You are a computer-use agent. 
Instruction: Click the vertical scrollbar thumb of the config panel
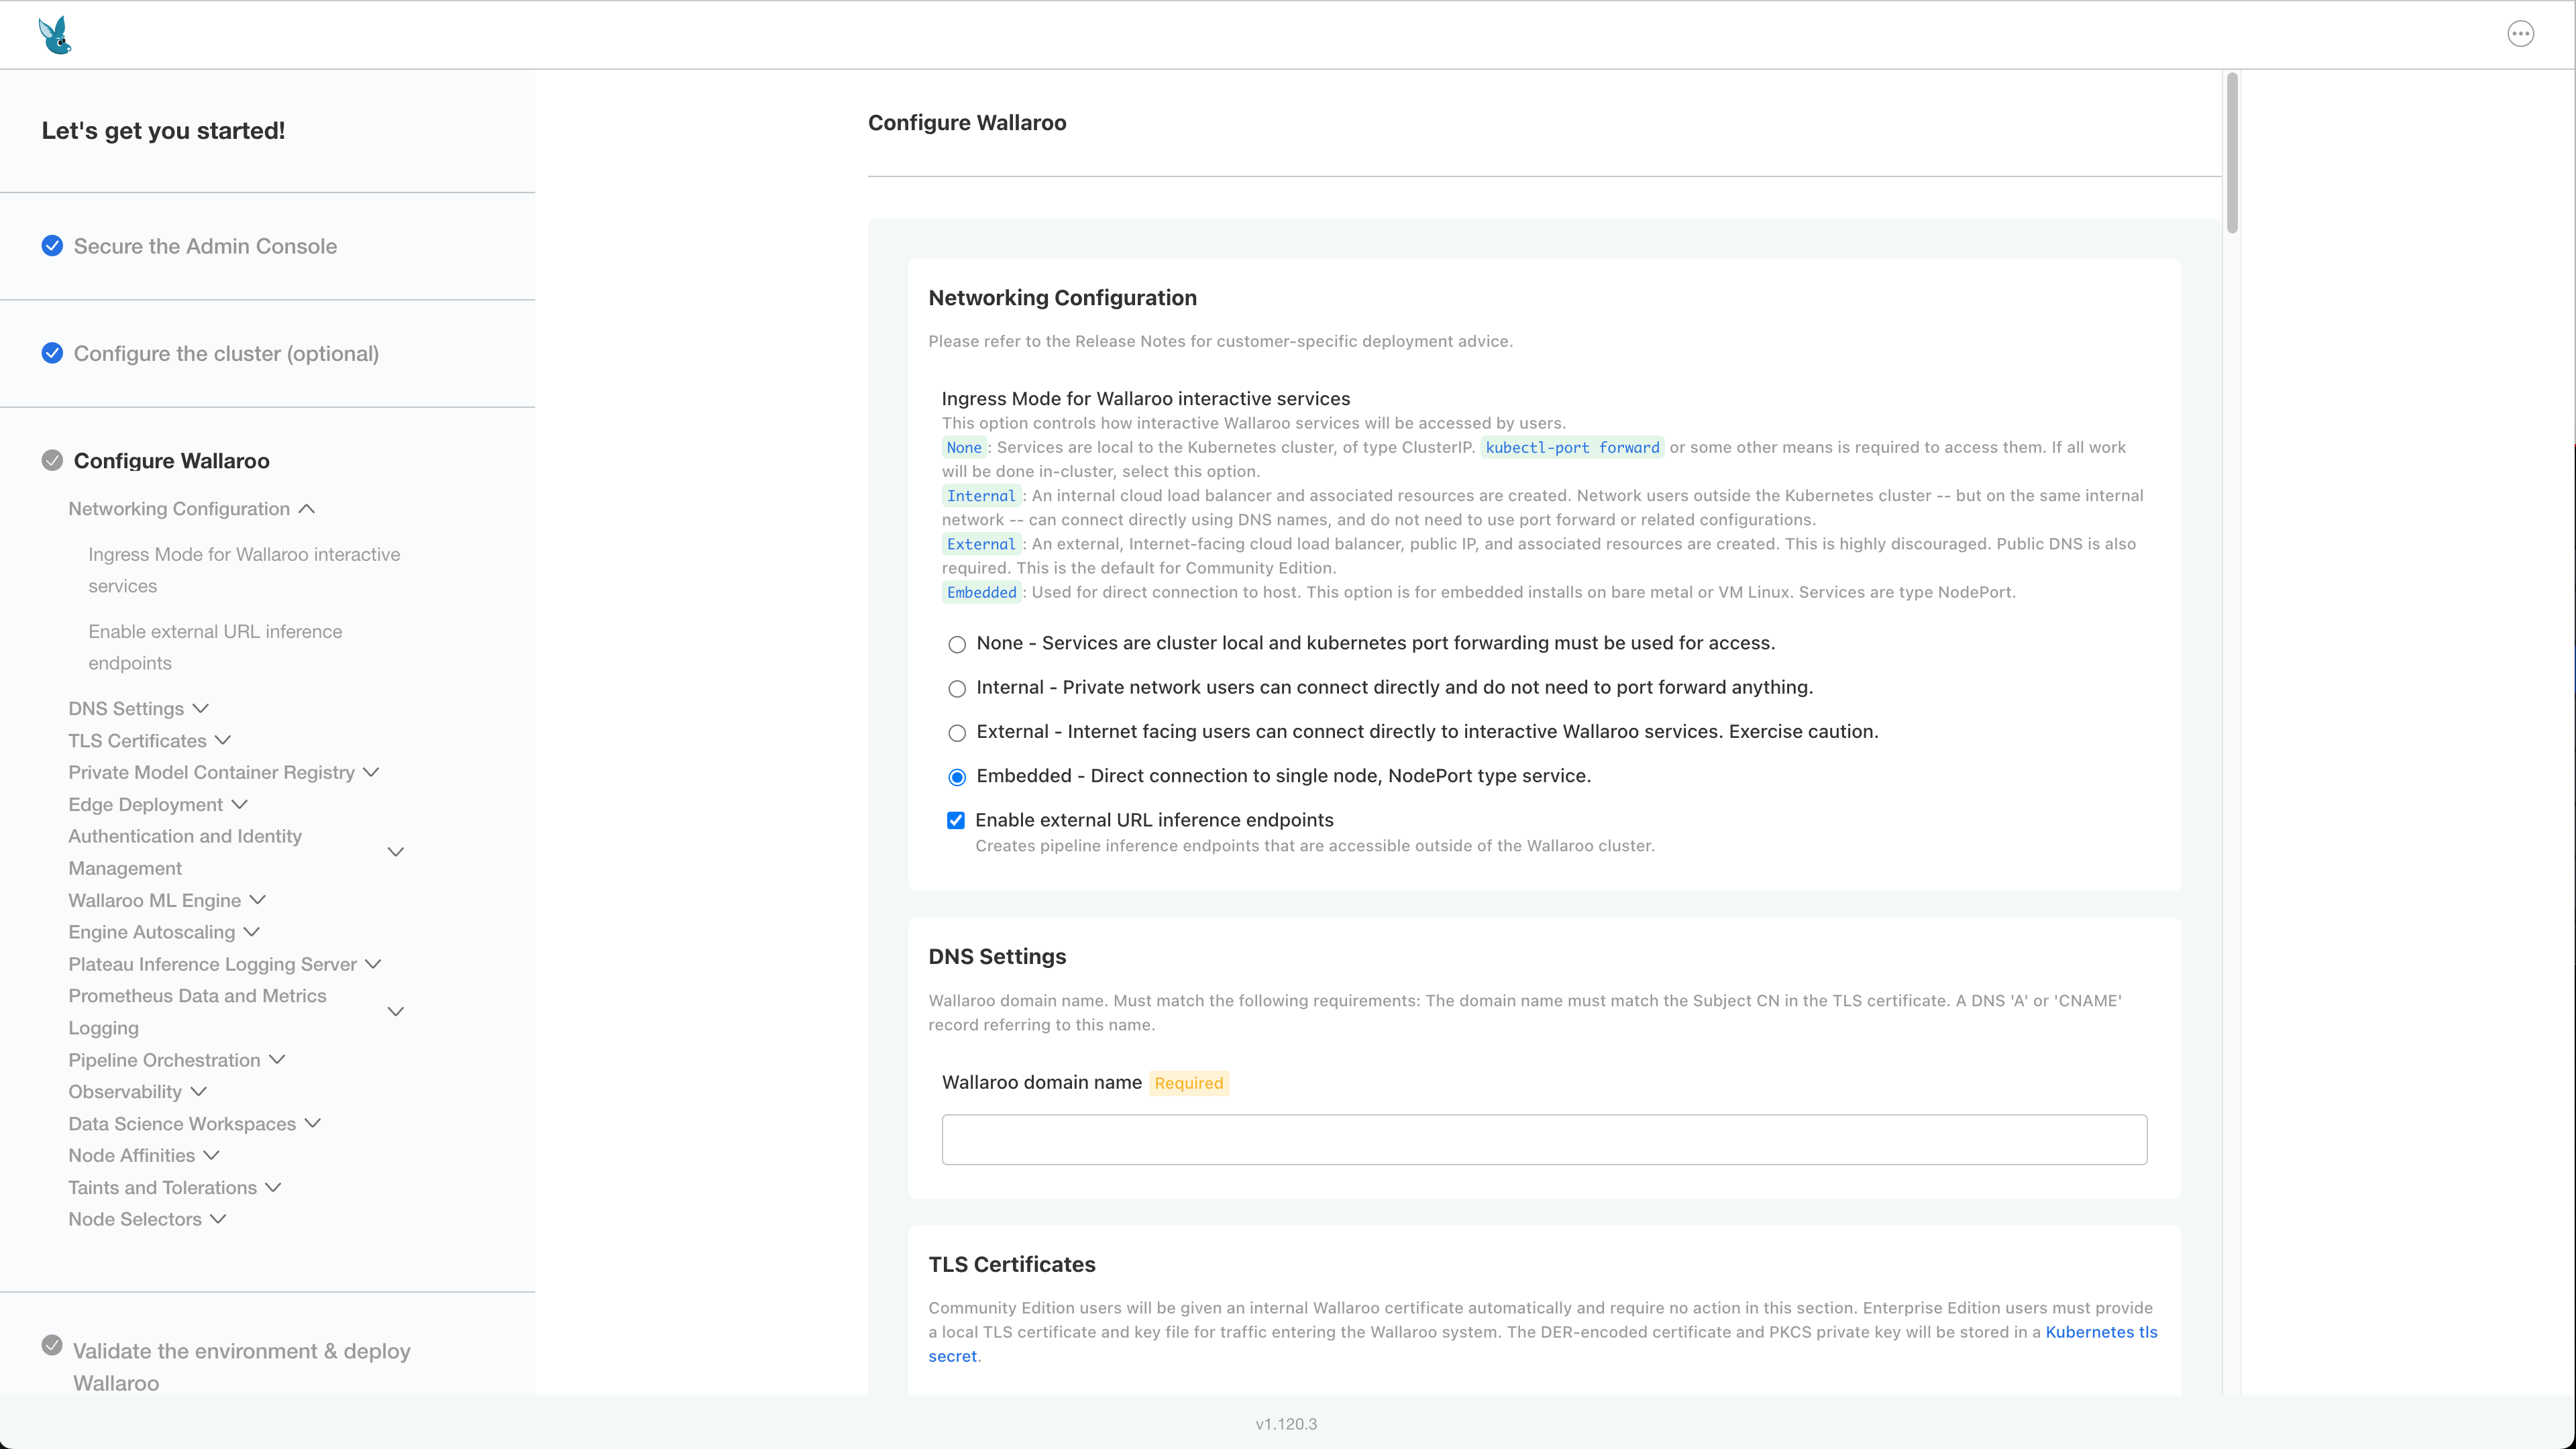point(2232,152)
